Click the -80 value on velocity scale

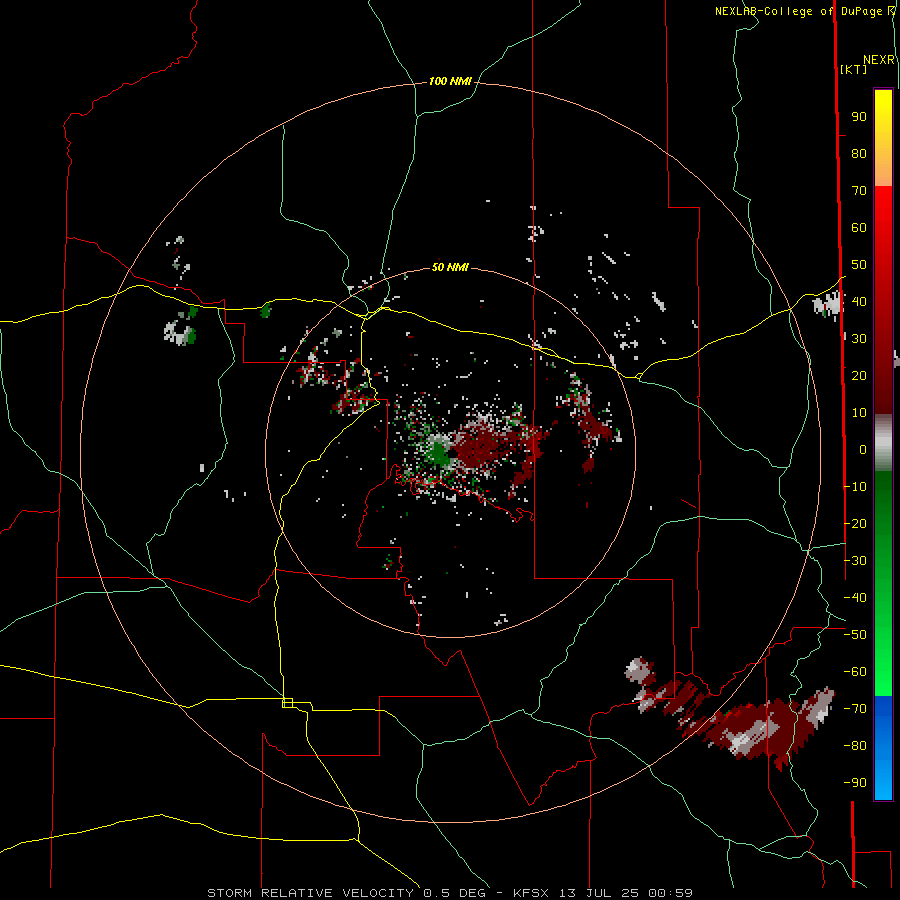pyautogui.click(x=855, y=746)
